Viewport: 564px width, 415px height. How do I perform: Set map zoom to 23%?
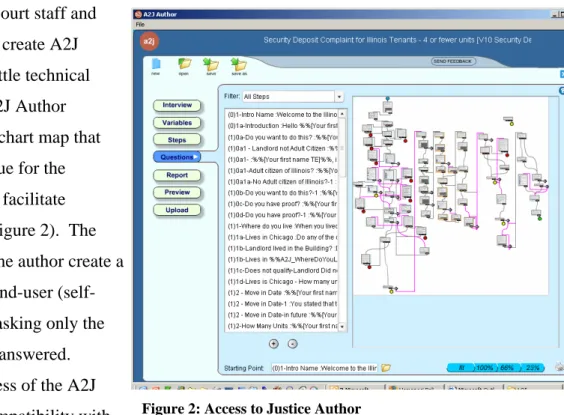[532, 368]
